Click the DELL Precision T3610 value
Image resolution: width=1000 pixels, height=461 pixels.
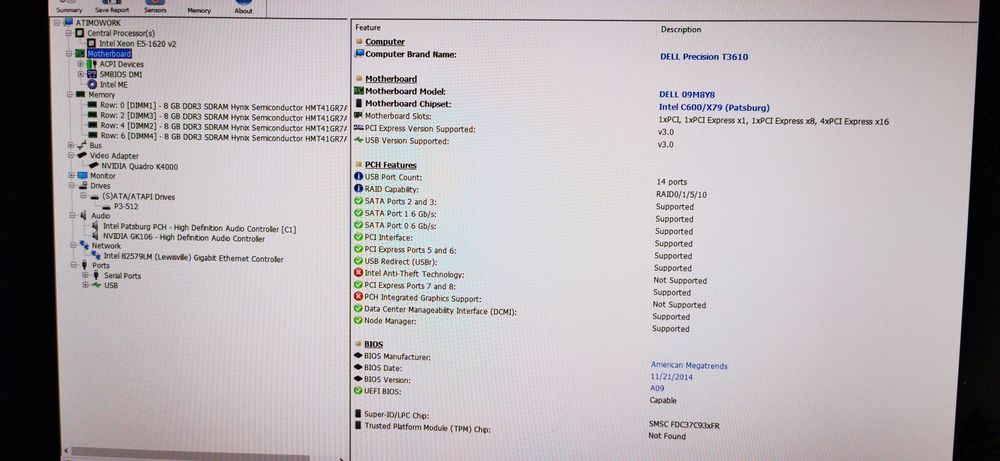coord(704,57)
